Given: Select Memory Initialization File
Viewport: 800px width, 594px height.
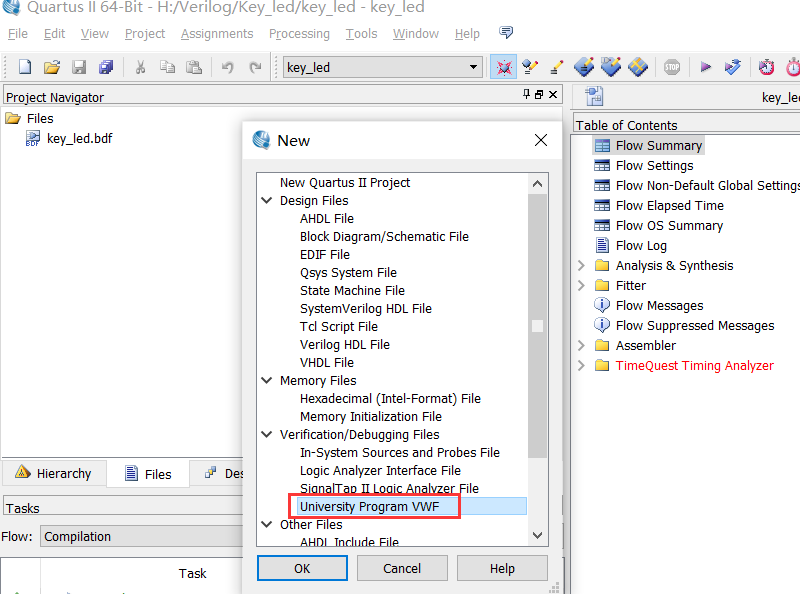Looking at the screenshot, I should tap(371, 417).
